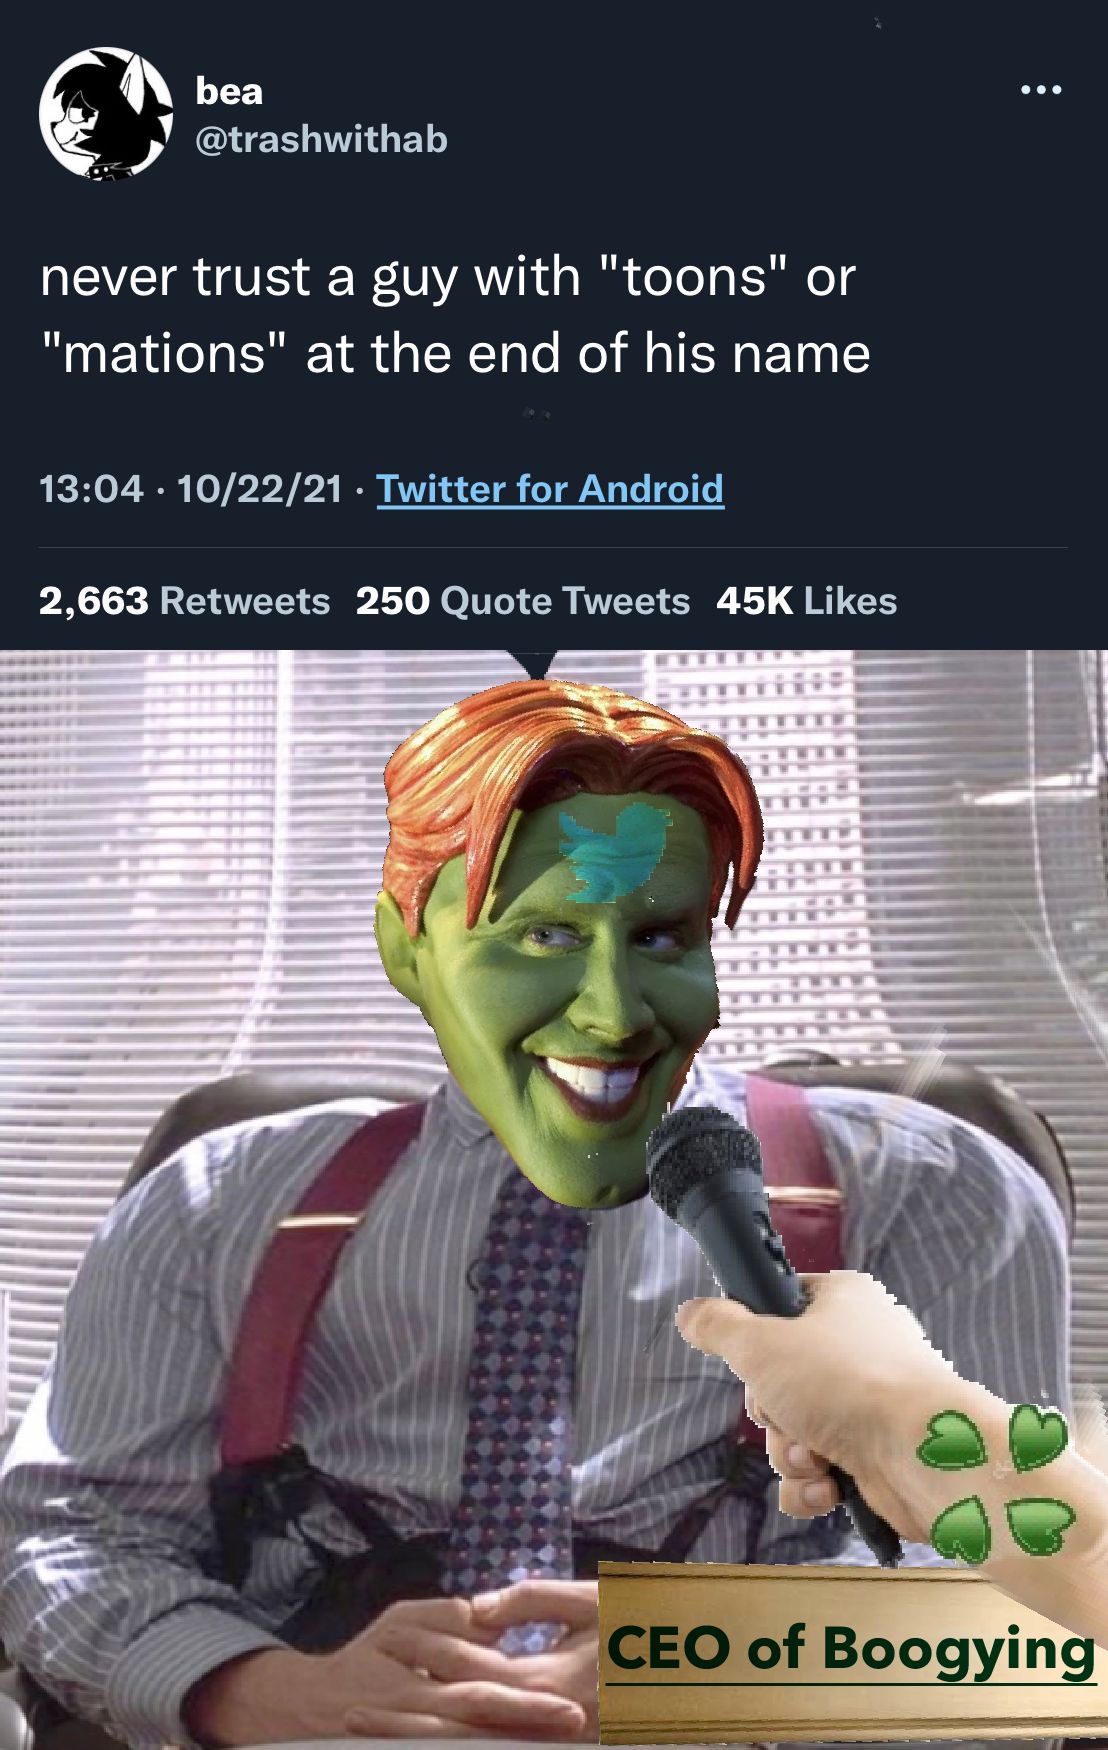
Task: Click the 10/22/21 date of the tweet
Action: [260, 489]
